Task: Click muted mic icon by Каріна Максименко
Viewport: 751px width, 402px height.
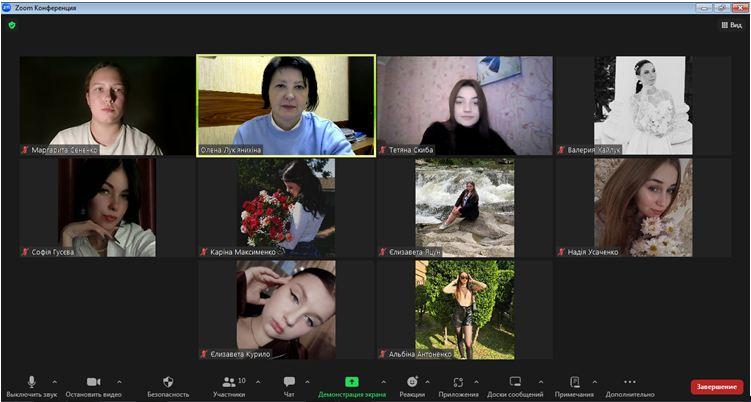Action: [204, 252]
